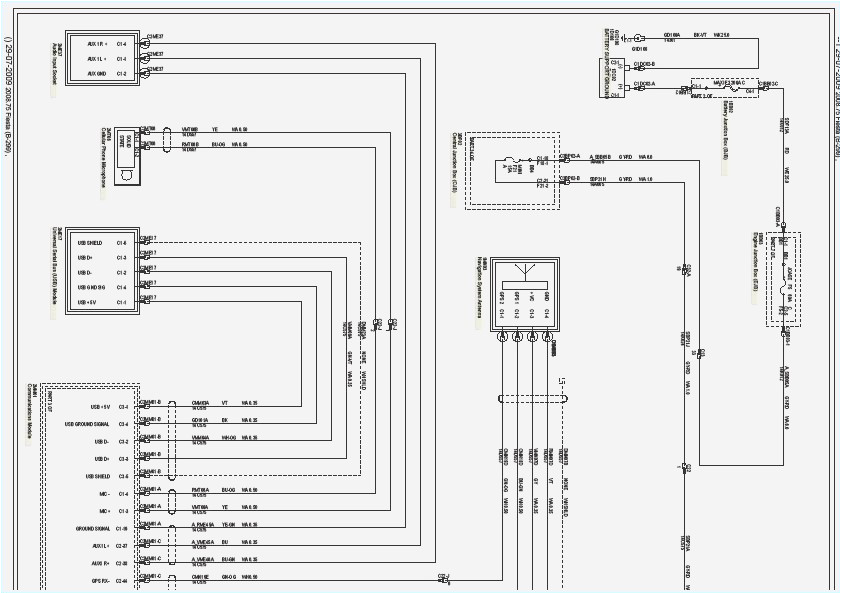
Task: Select the antenna icon in Navigation System Antenna
Action: 525,270
